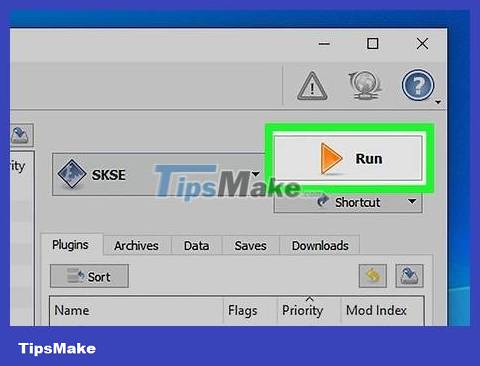Click the Sort plugins button
Viewport: 480px width, 366px height.
click(89, 276)
